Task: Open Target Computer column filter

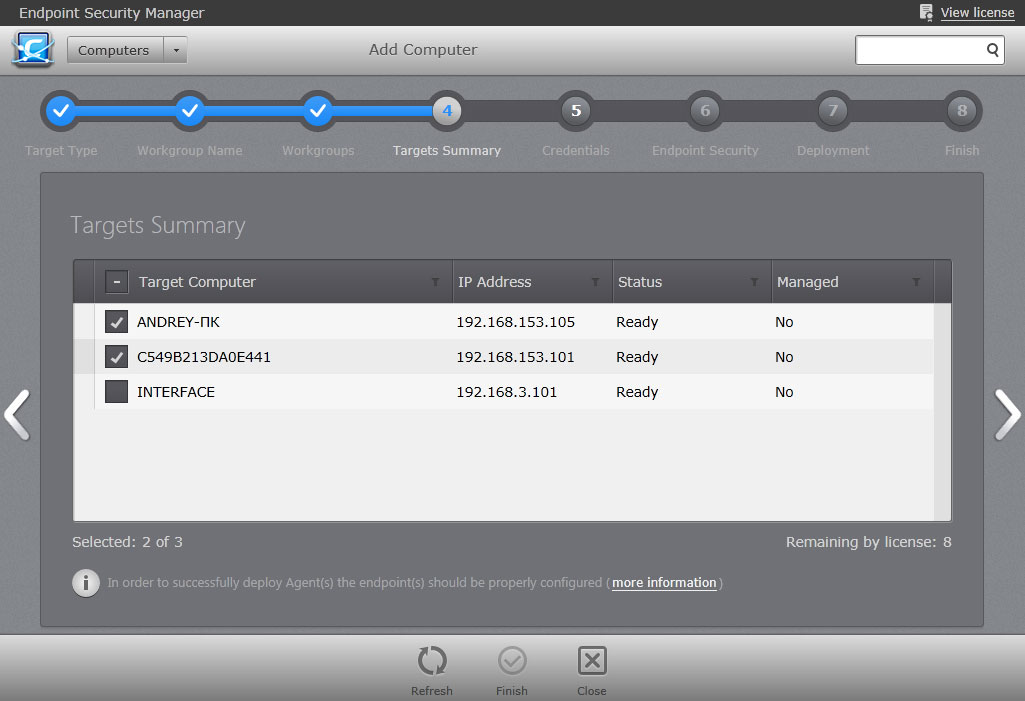Action: (435, 283)
